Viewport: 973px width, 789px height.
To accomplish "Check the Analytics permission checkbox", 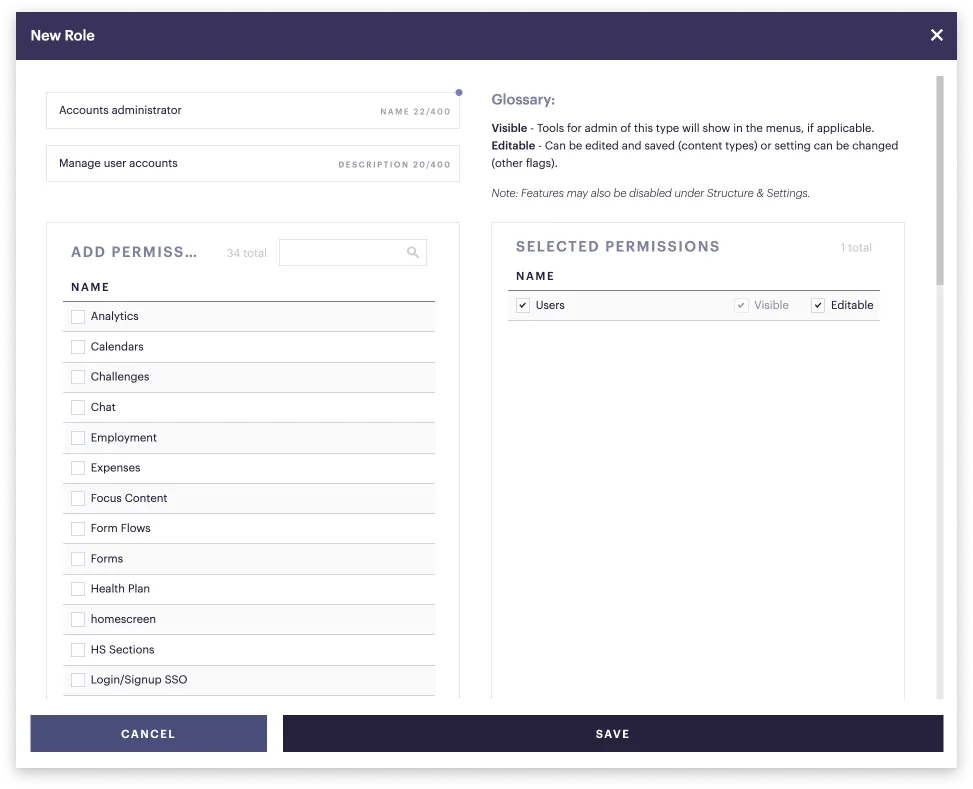I will (x=78, y=317).
